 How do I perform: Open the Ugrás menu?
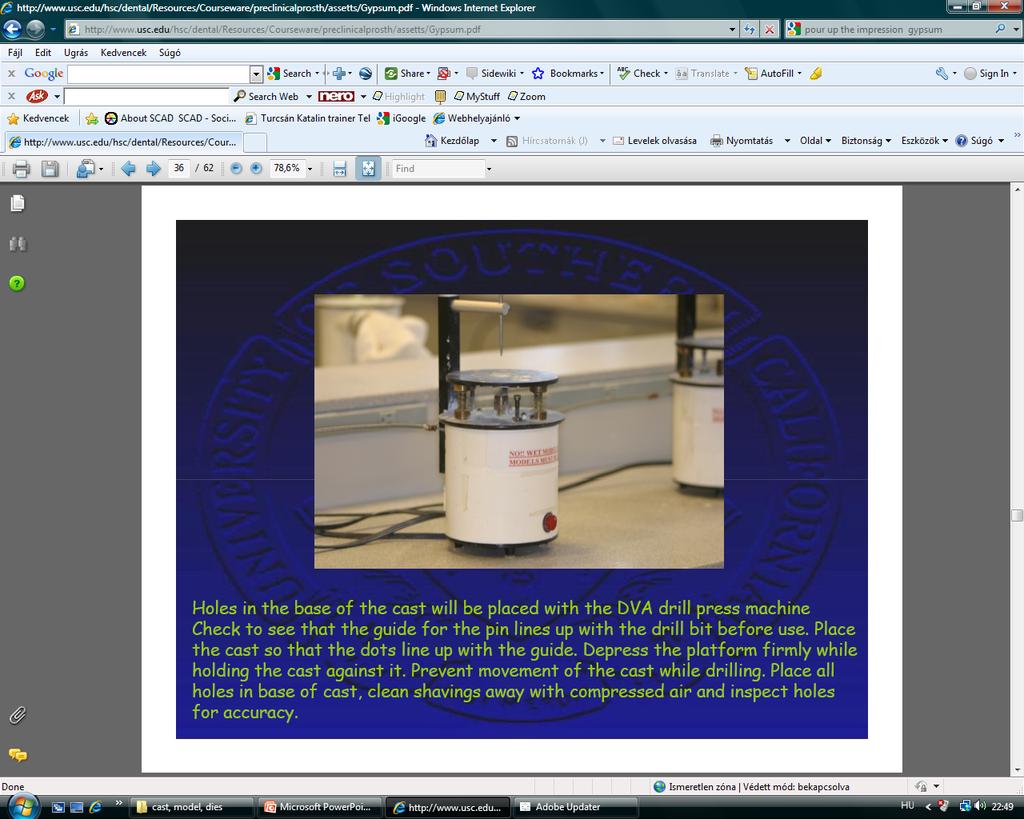(x=76, y=53)
